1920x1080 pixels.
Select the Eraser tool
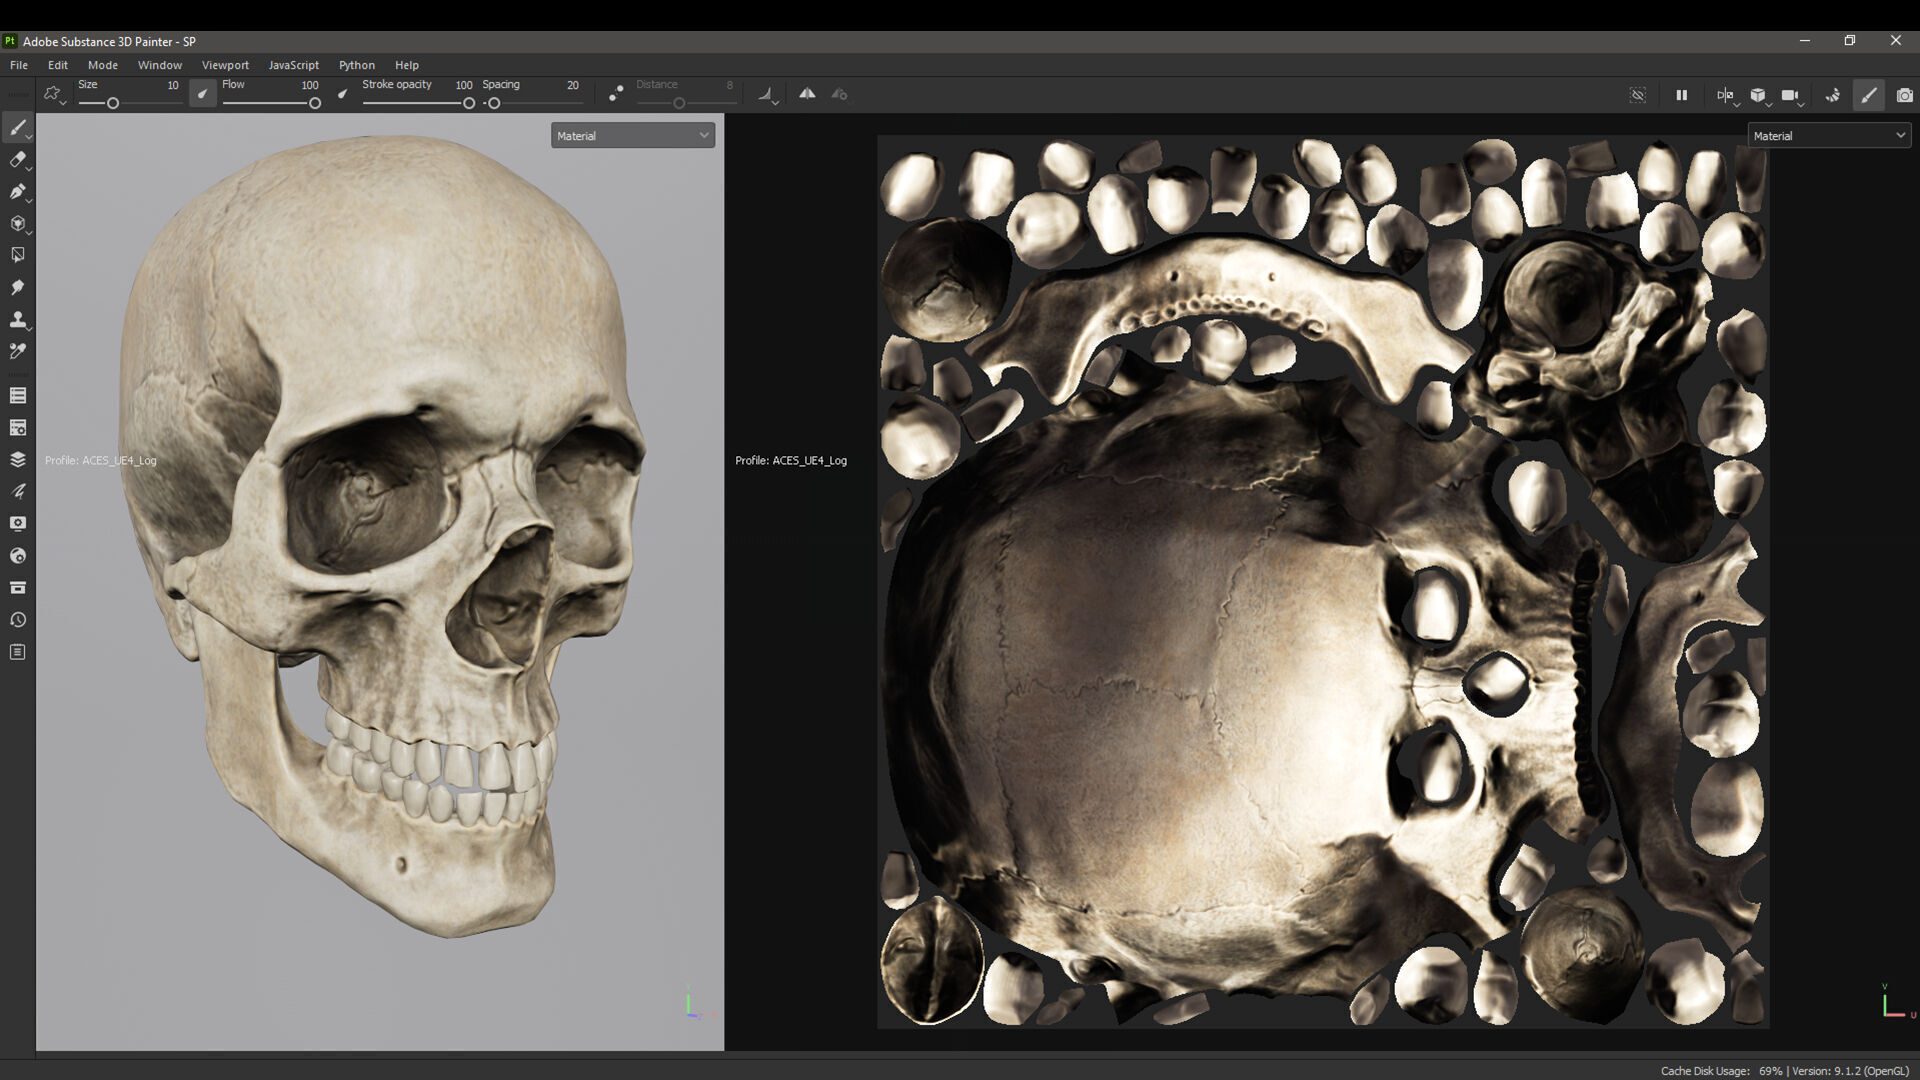tap(17, 160)
